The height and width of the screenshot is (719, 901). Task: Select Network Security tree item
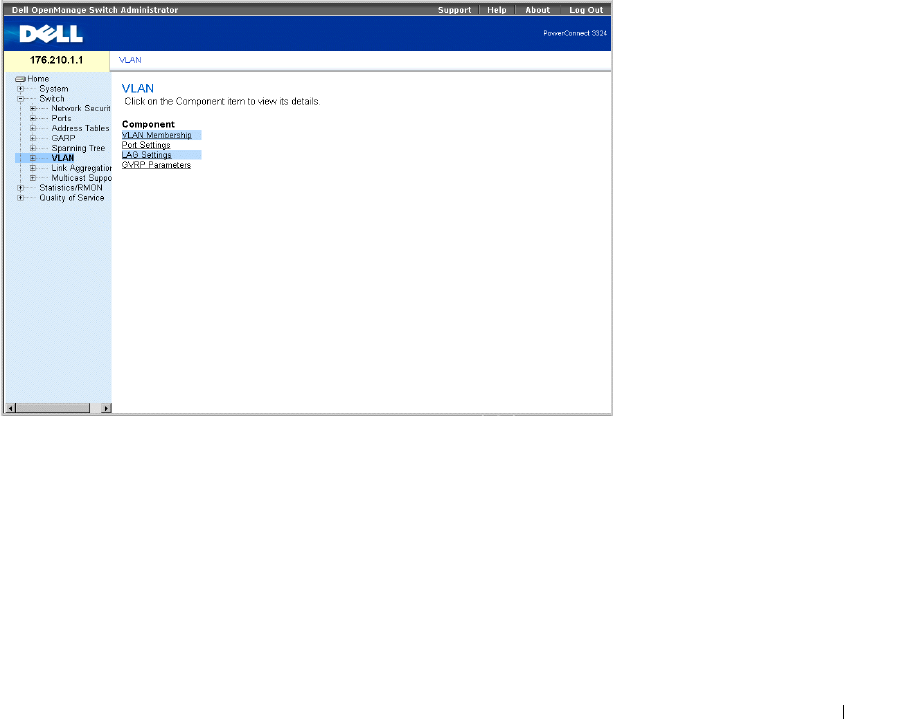coord(80,109)
